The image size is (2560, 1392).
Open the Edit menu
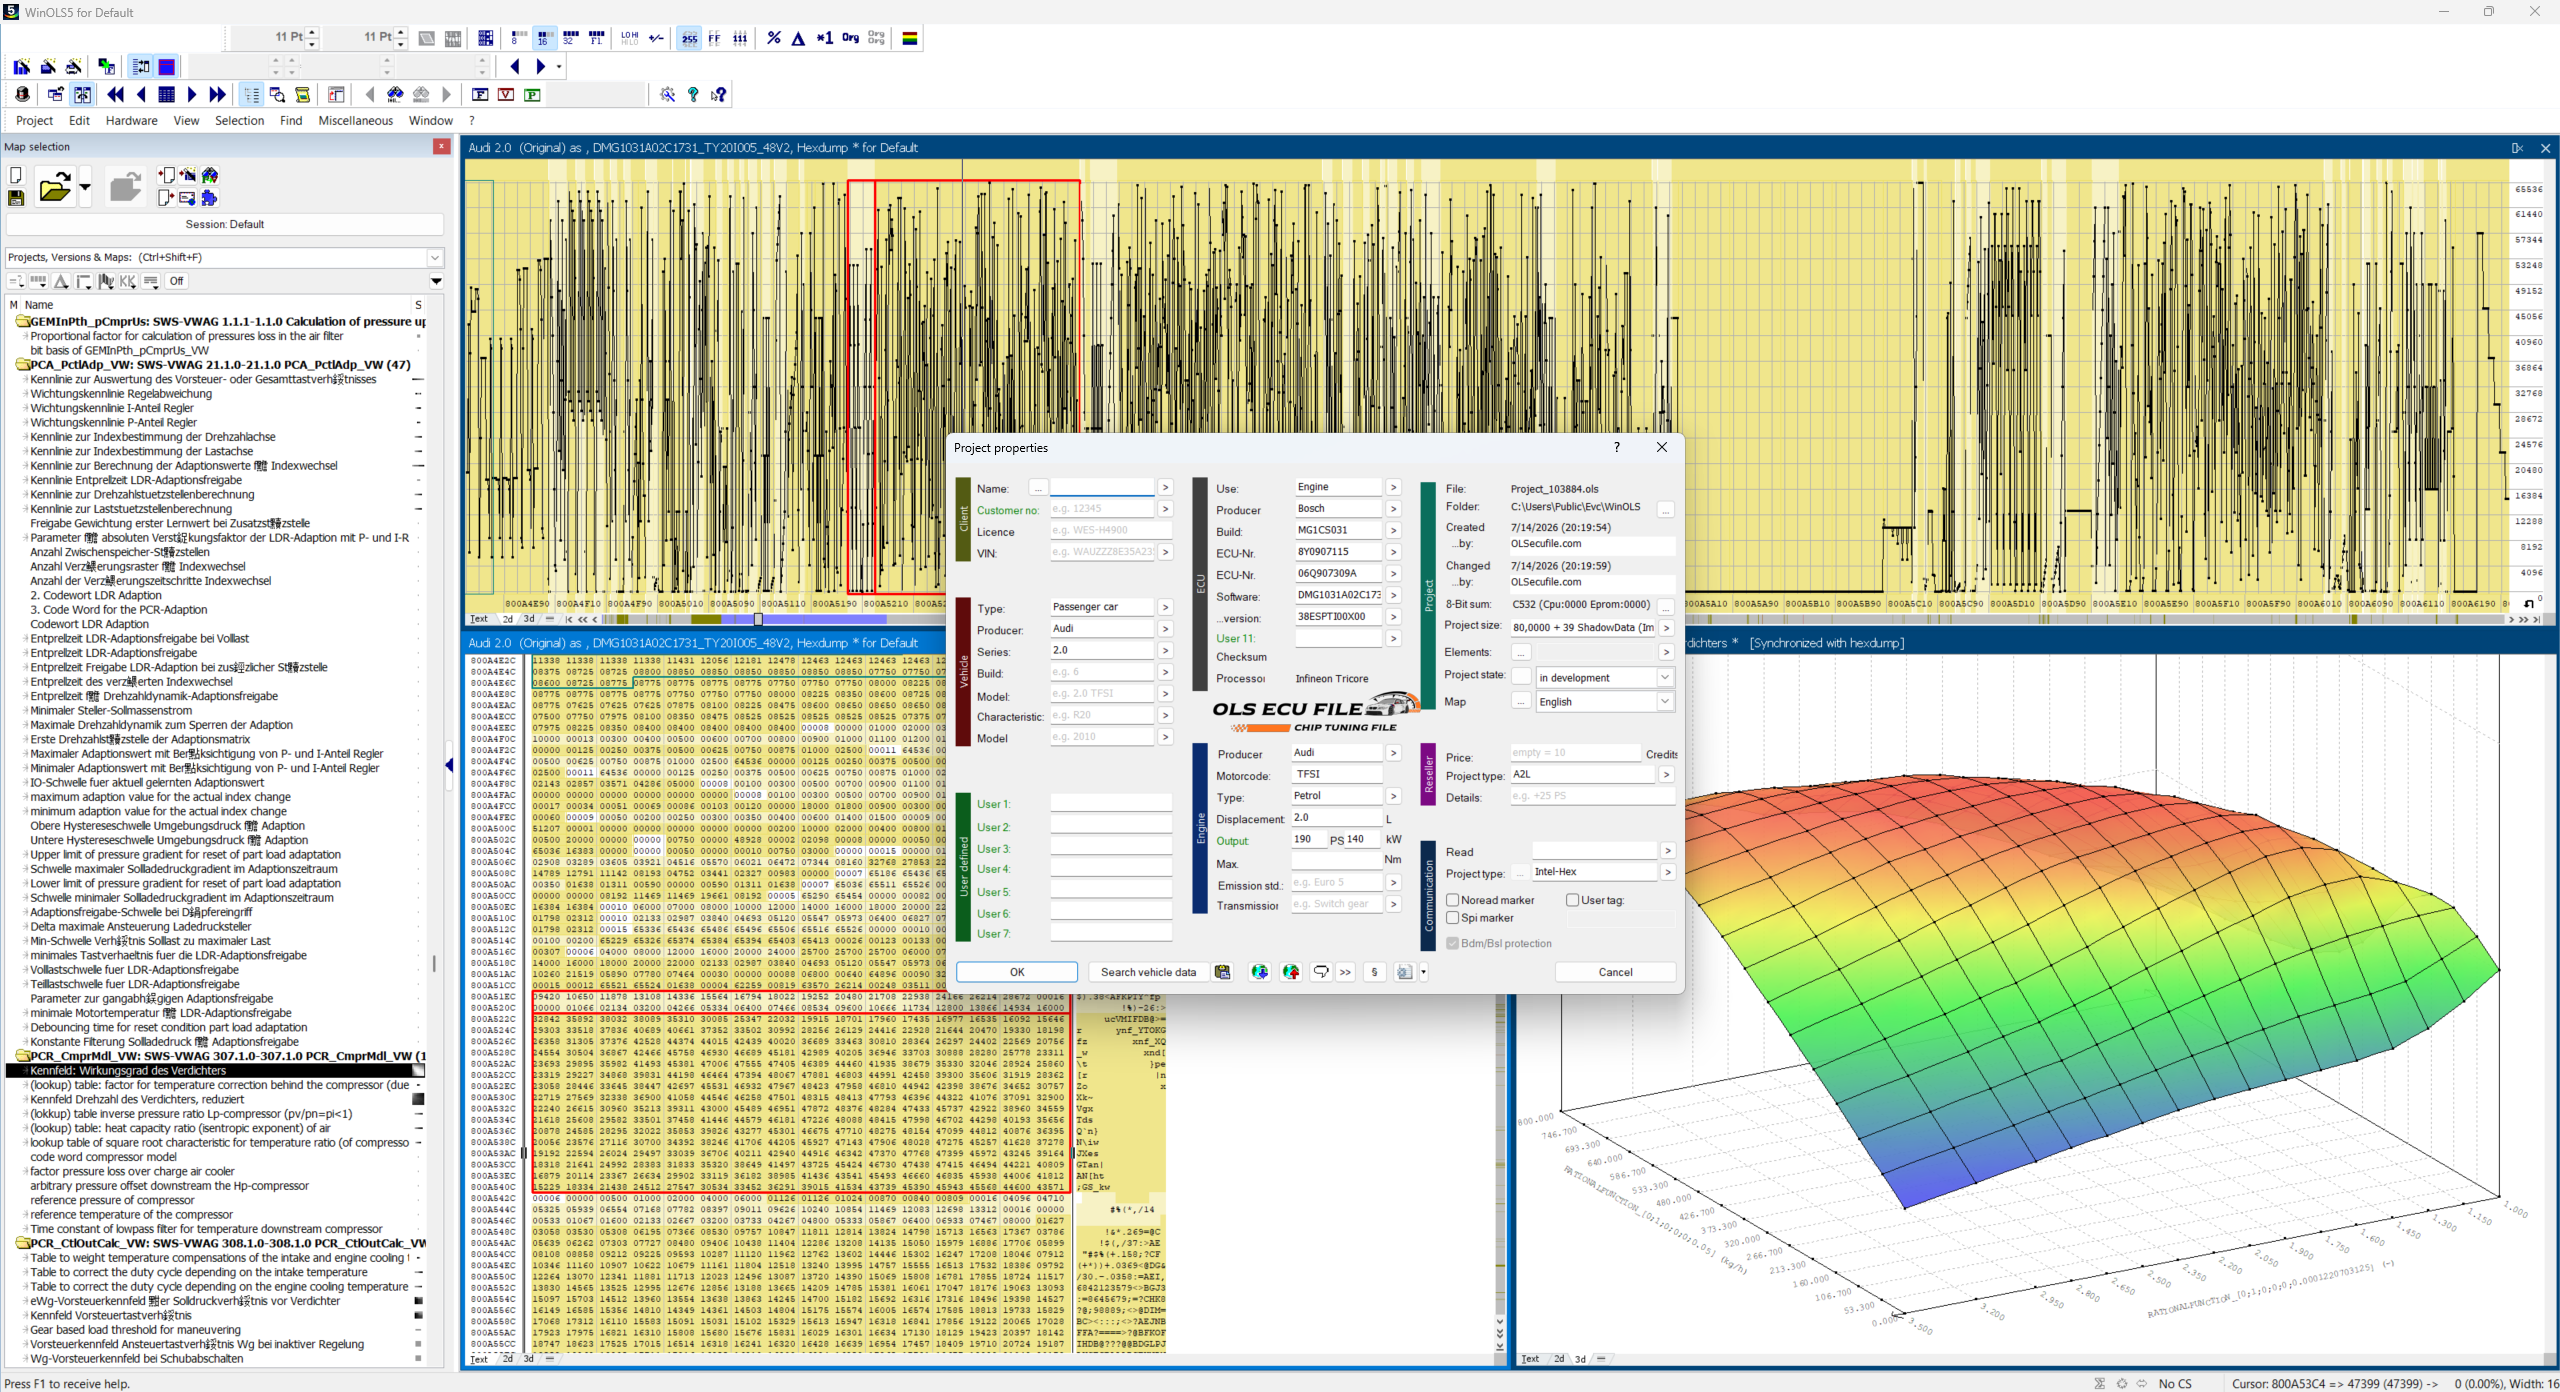pos(79,121)
